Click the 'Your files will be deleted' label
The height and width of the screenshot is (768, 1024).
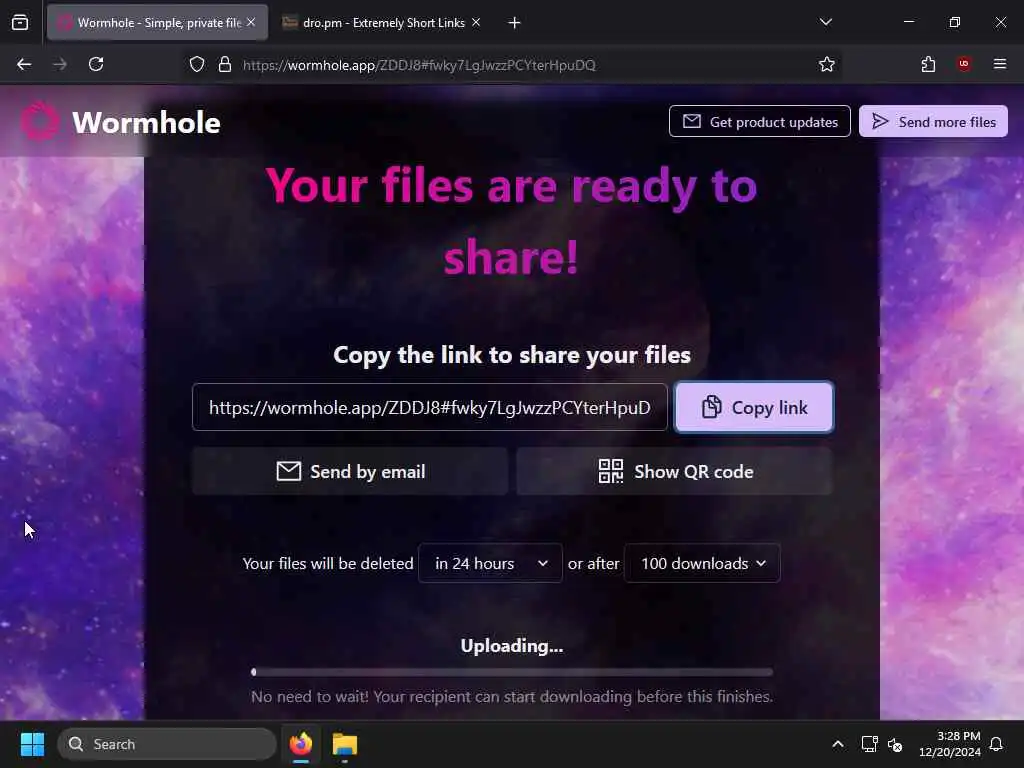[x=328, y=563]
